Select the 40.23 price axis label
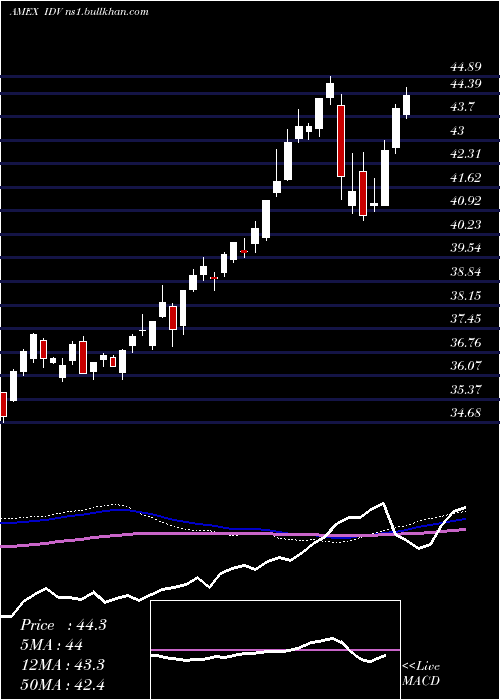This screenshot has height=700, width=500. pos(466,225)
